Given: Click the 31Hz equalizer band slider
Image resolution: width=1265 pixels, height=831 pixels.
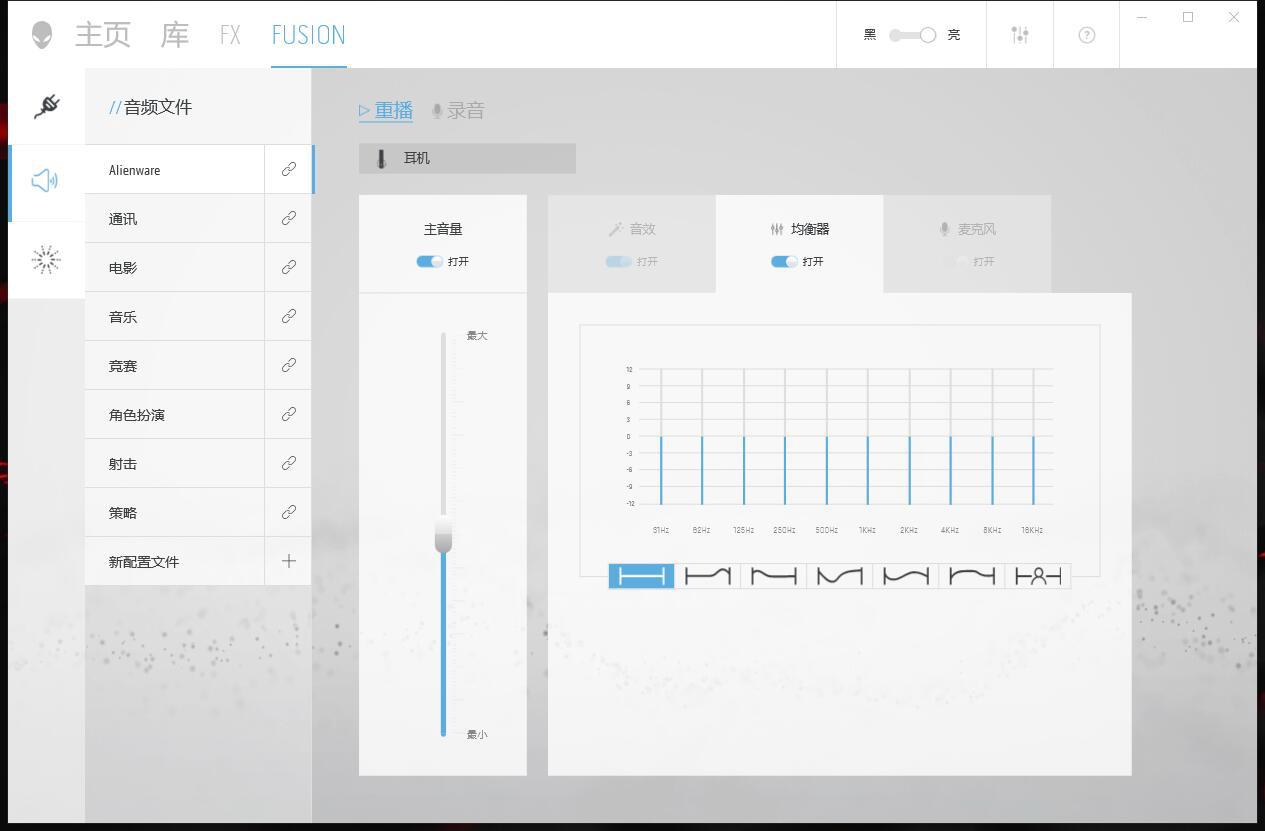Looking at the screenshot, I should point(661,437).
